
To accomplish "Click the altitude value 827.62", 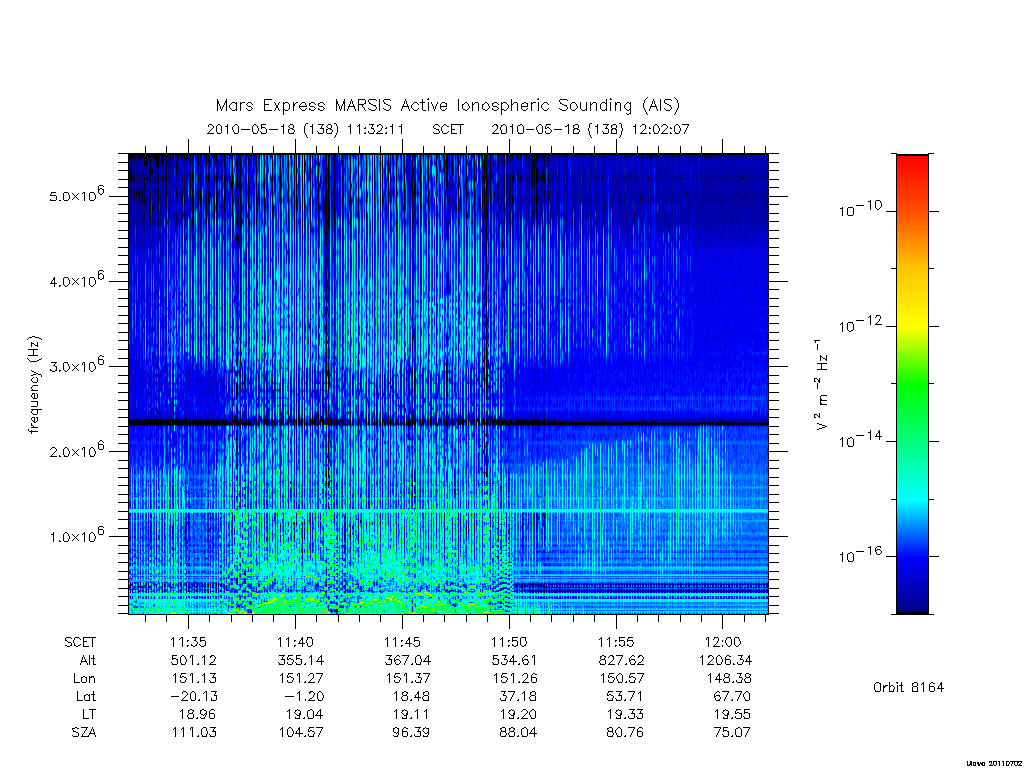I will pos(621,660).
